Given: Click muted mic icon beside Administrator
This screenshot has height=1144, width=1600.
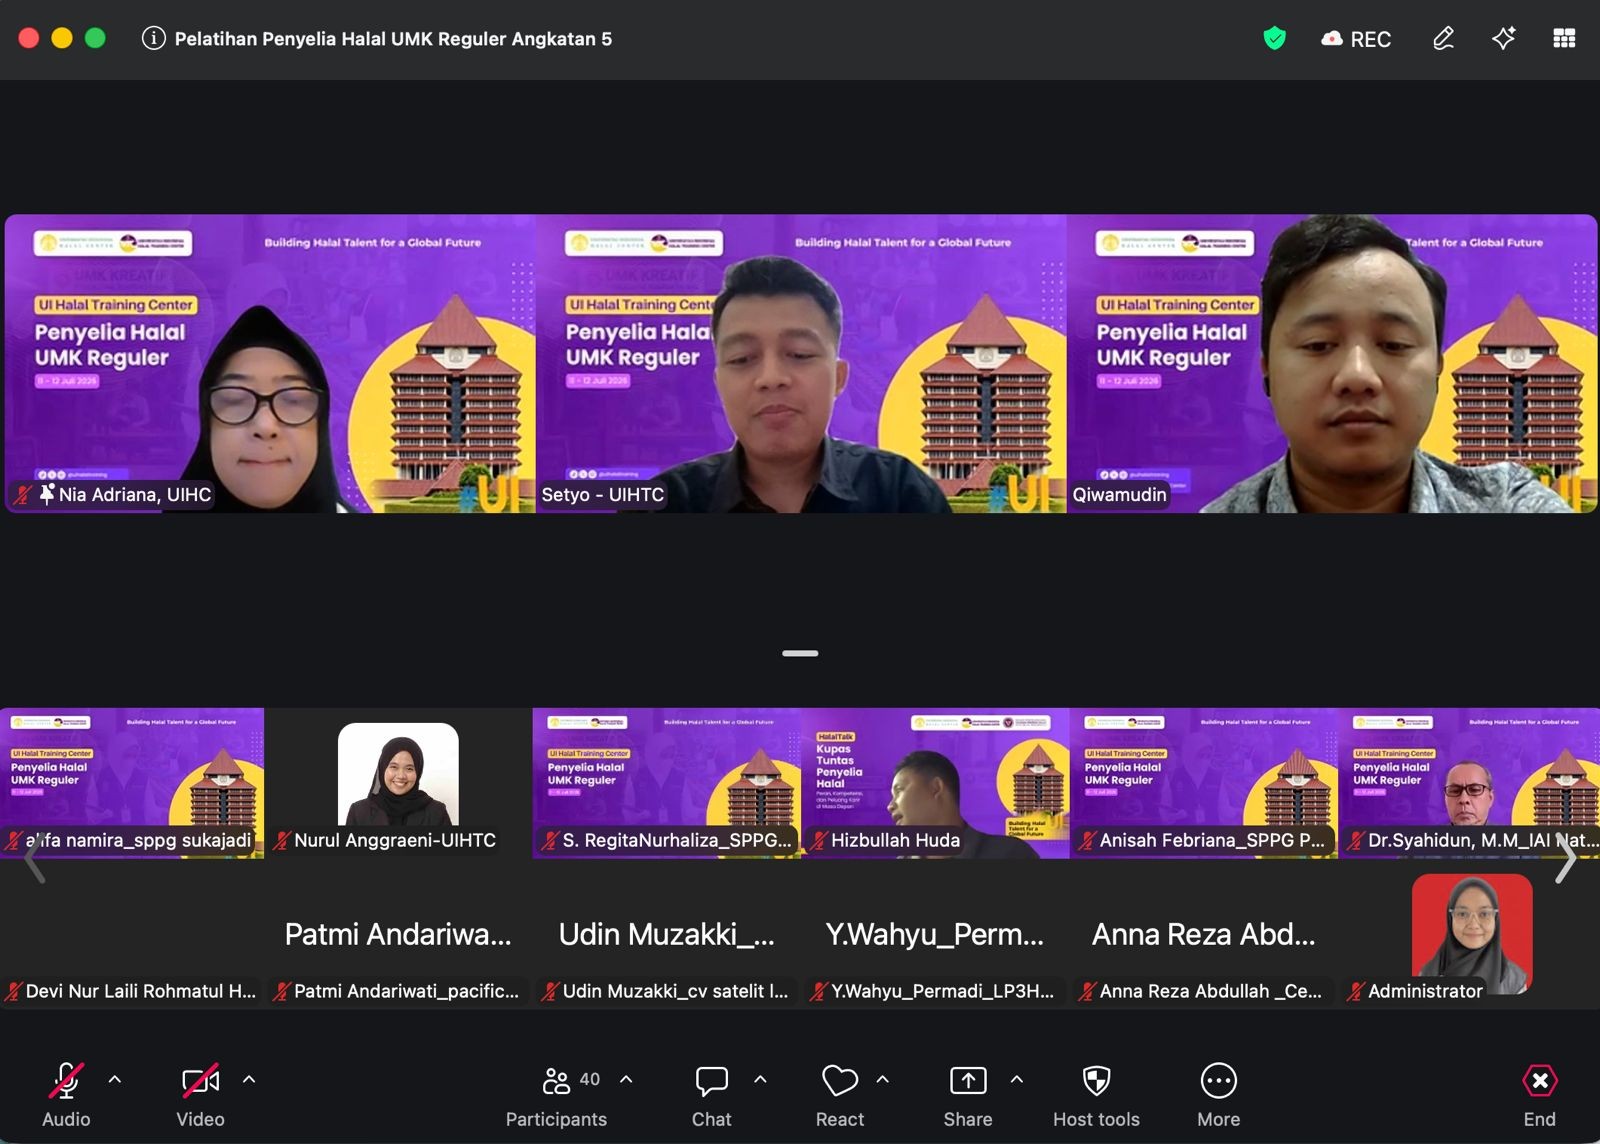Looking at the screenshot, I should coord(1356,992).
